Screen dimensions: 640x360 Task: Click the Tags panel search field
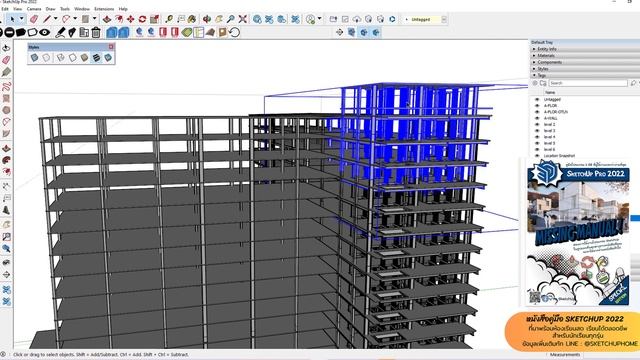[588, 83]
